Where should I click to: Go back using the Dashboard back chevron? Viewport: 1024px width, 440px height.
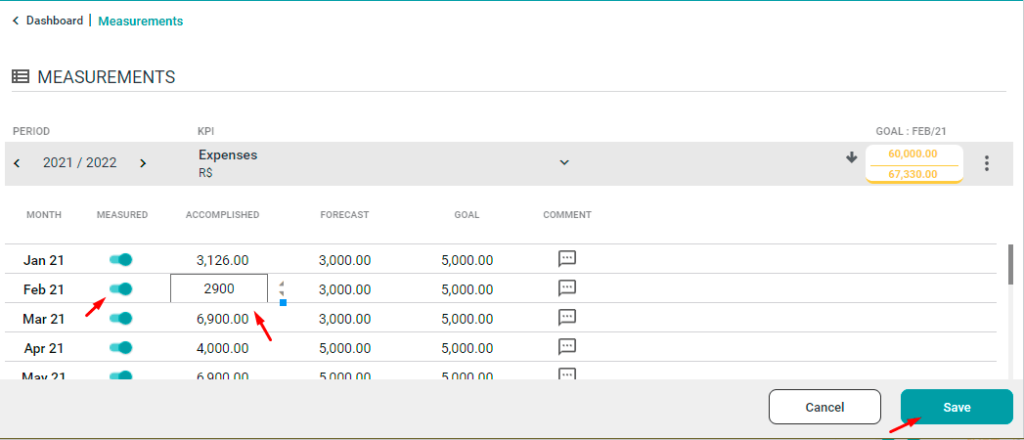(16, 21)
